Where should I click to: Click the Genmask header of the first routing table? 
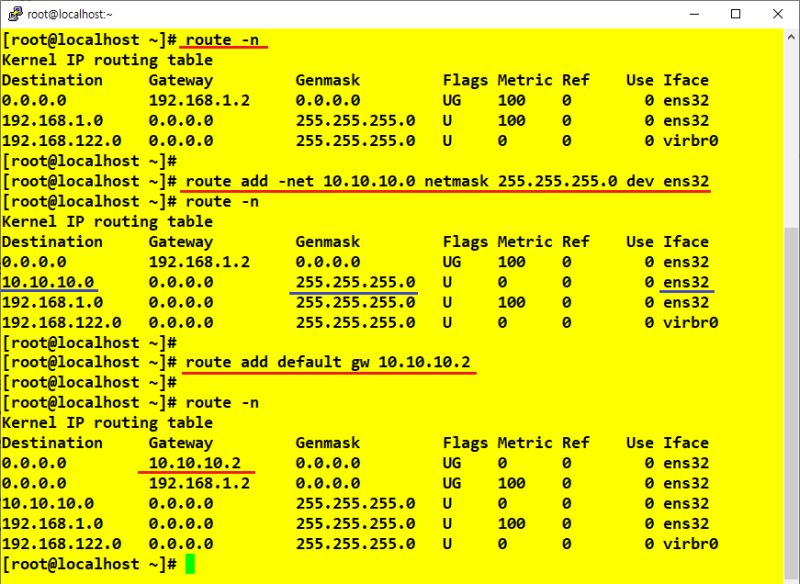(328, 81)
